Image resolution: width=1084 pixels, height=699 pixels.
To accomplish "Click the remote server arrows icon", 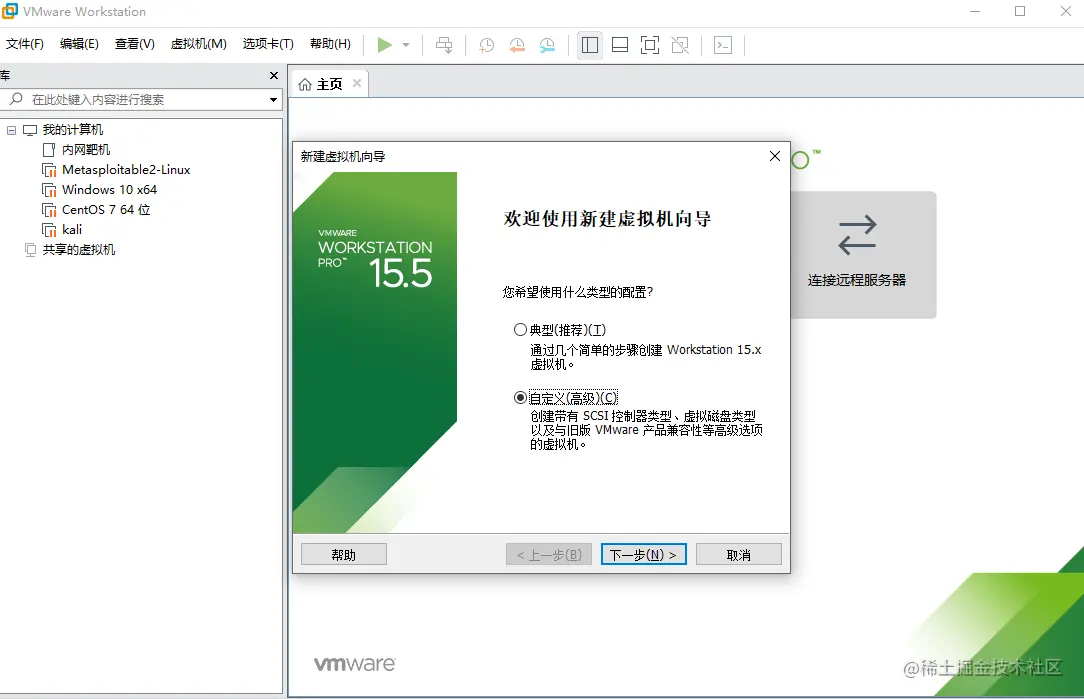I will coord(857,236).
